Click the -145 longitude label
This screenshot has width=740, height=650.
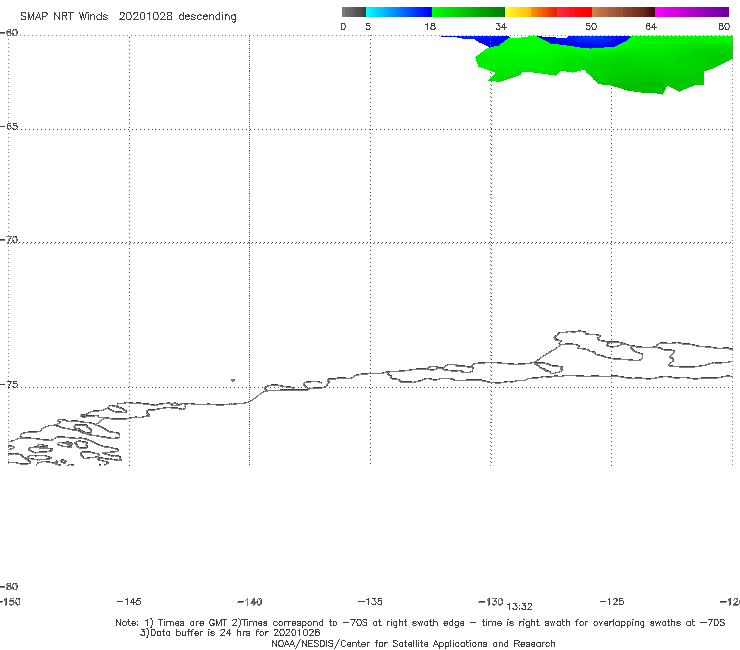(x=129, y=602)
